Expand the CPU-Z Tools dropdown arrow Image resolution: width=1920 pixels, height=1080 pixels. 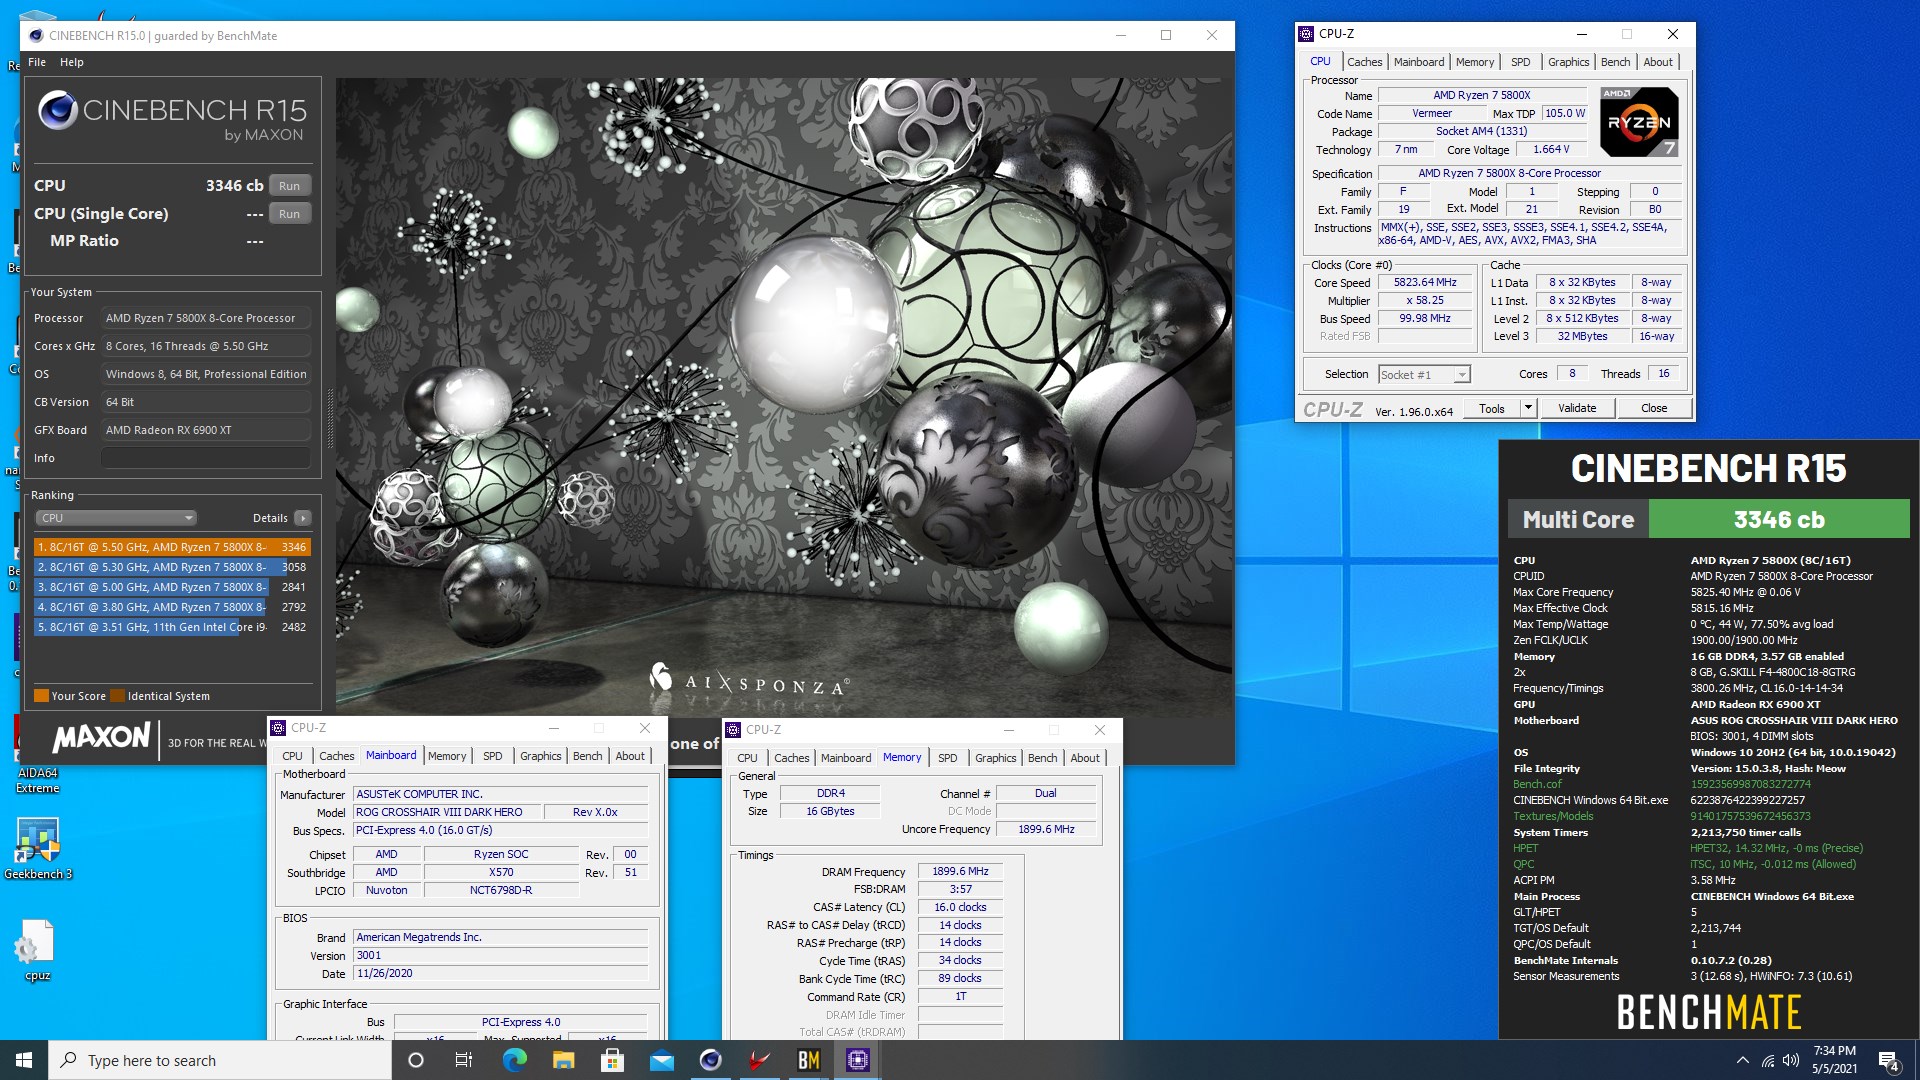click(1527, 408)
